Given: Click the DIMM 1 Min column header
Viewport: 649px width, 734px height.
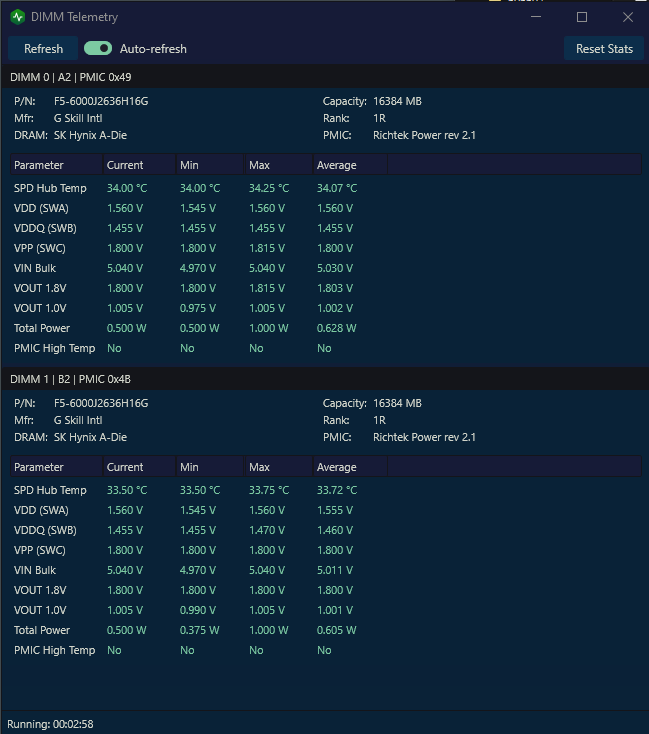Looking at the screenshot, I should tap(211, 467).
